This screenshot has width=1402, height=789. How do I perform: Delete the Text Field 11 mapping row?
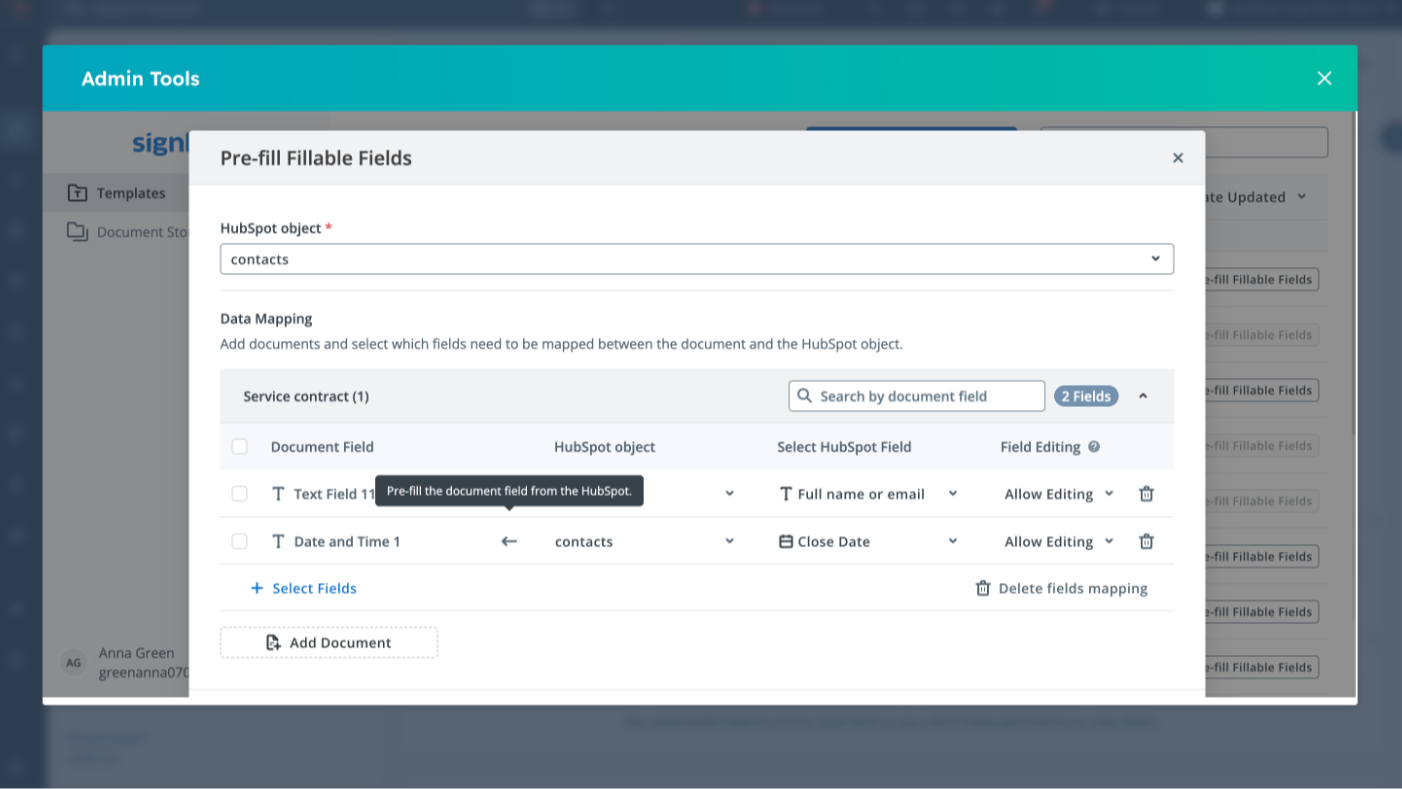tap(1146, 493)
